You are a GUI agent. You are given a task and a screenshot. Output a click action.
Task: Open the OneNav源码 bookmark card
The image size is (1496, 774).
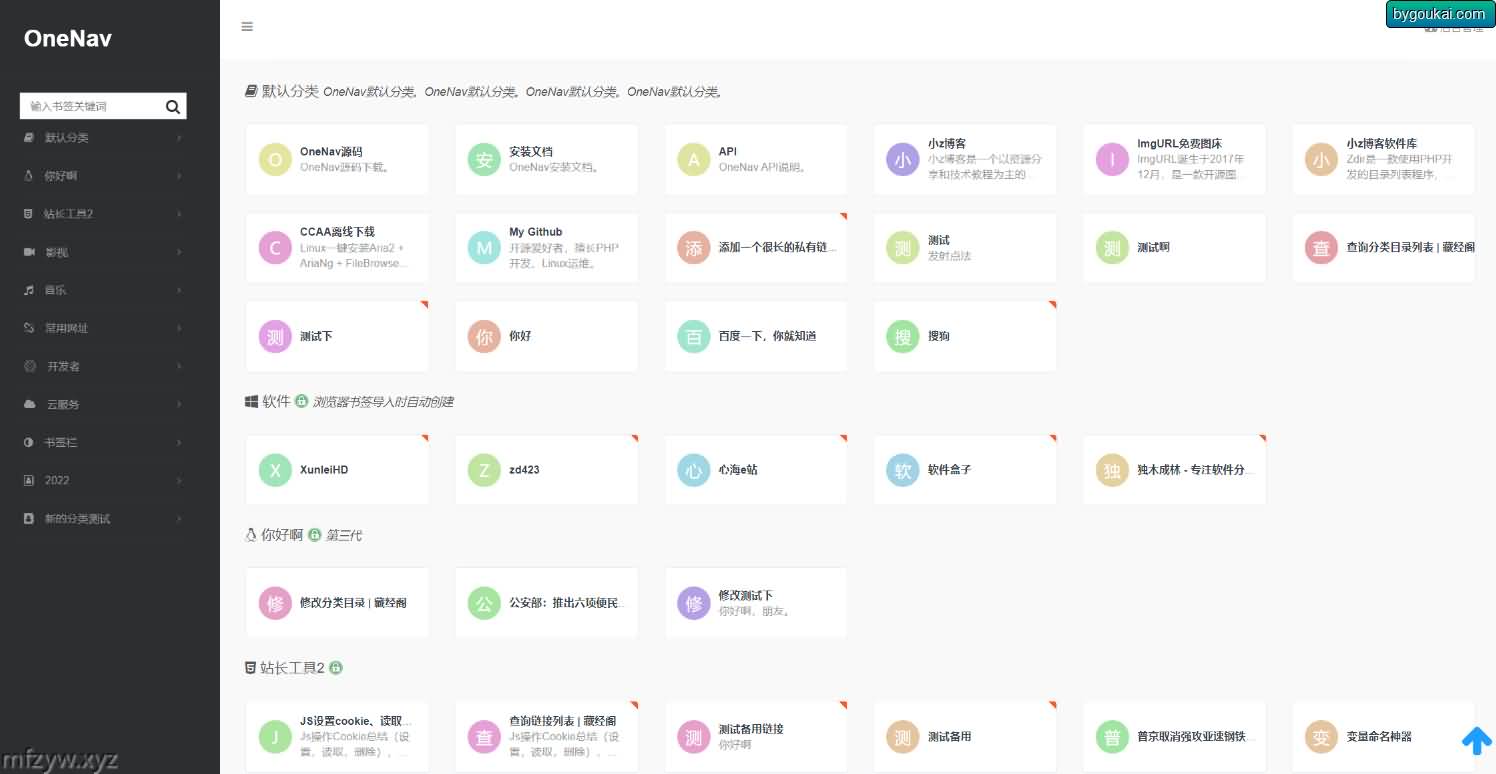tap(337, 159)
